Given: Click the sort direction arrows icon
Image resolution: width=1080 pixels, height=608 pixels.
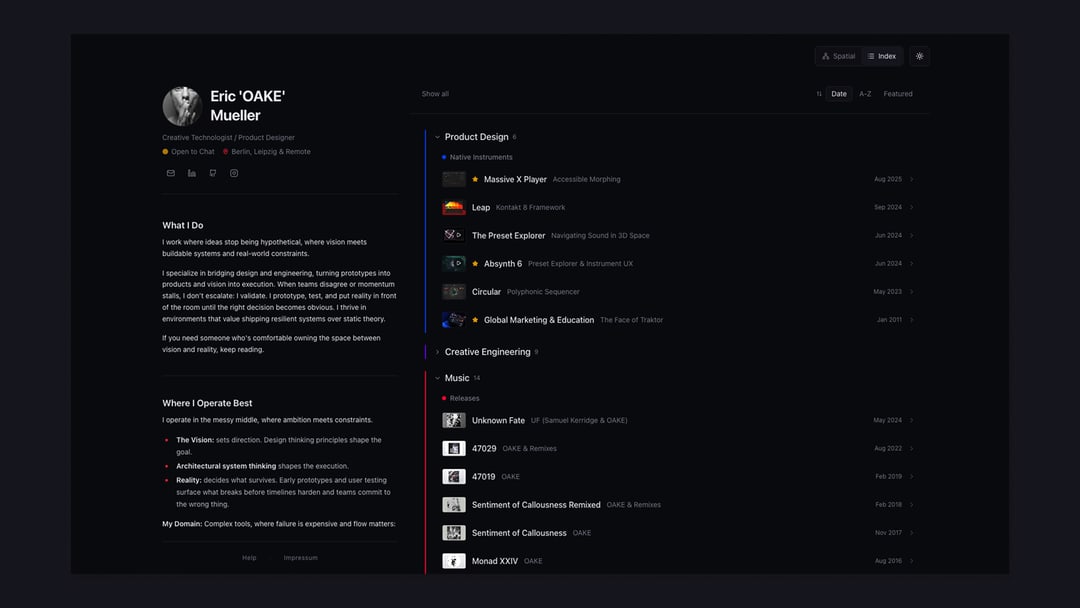Looking at the screenshot, I should 819,94.
